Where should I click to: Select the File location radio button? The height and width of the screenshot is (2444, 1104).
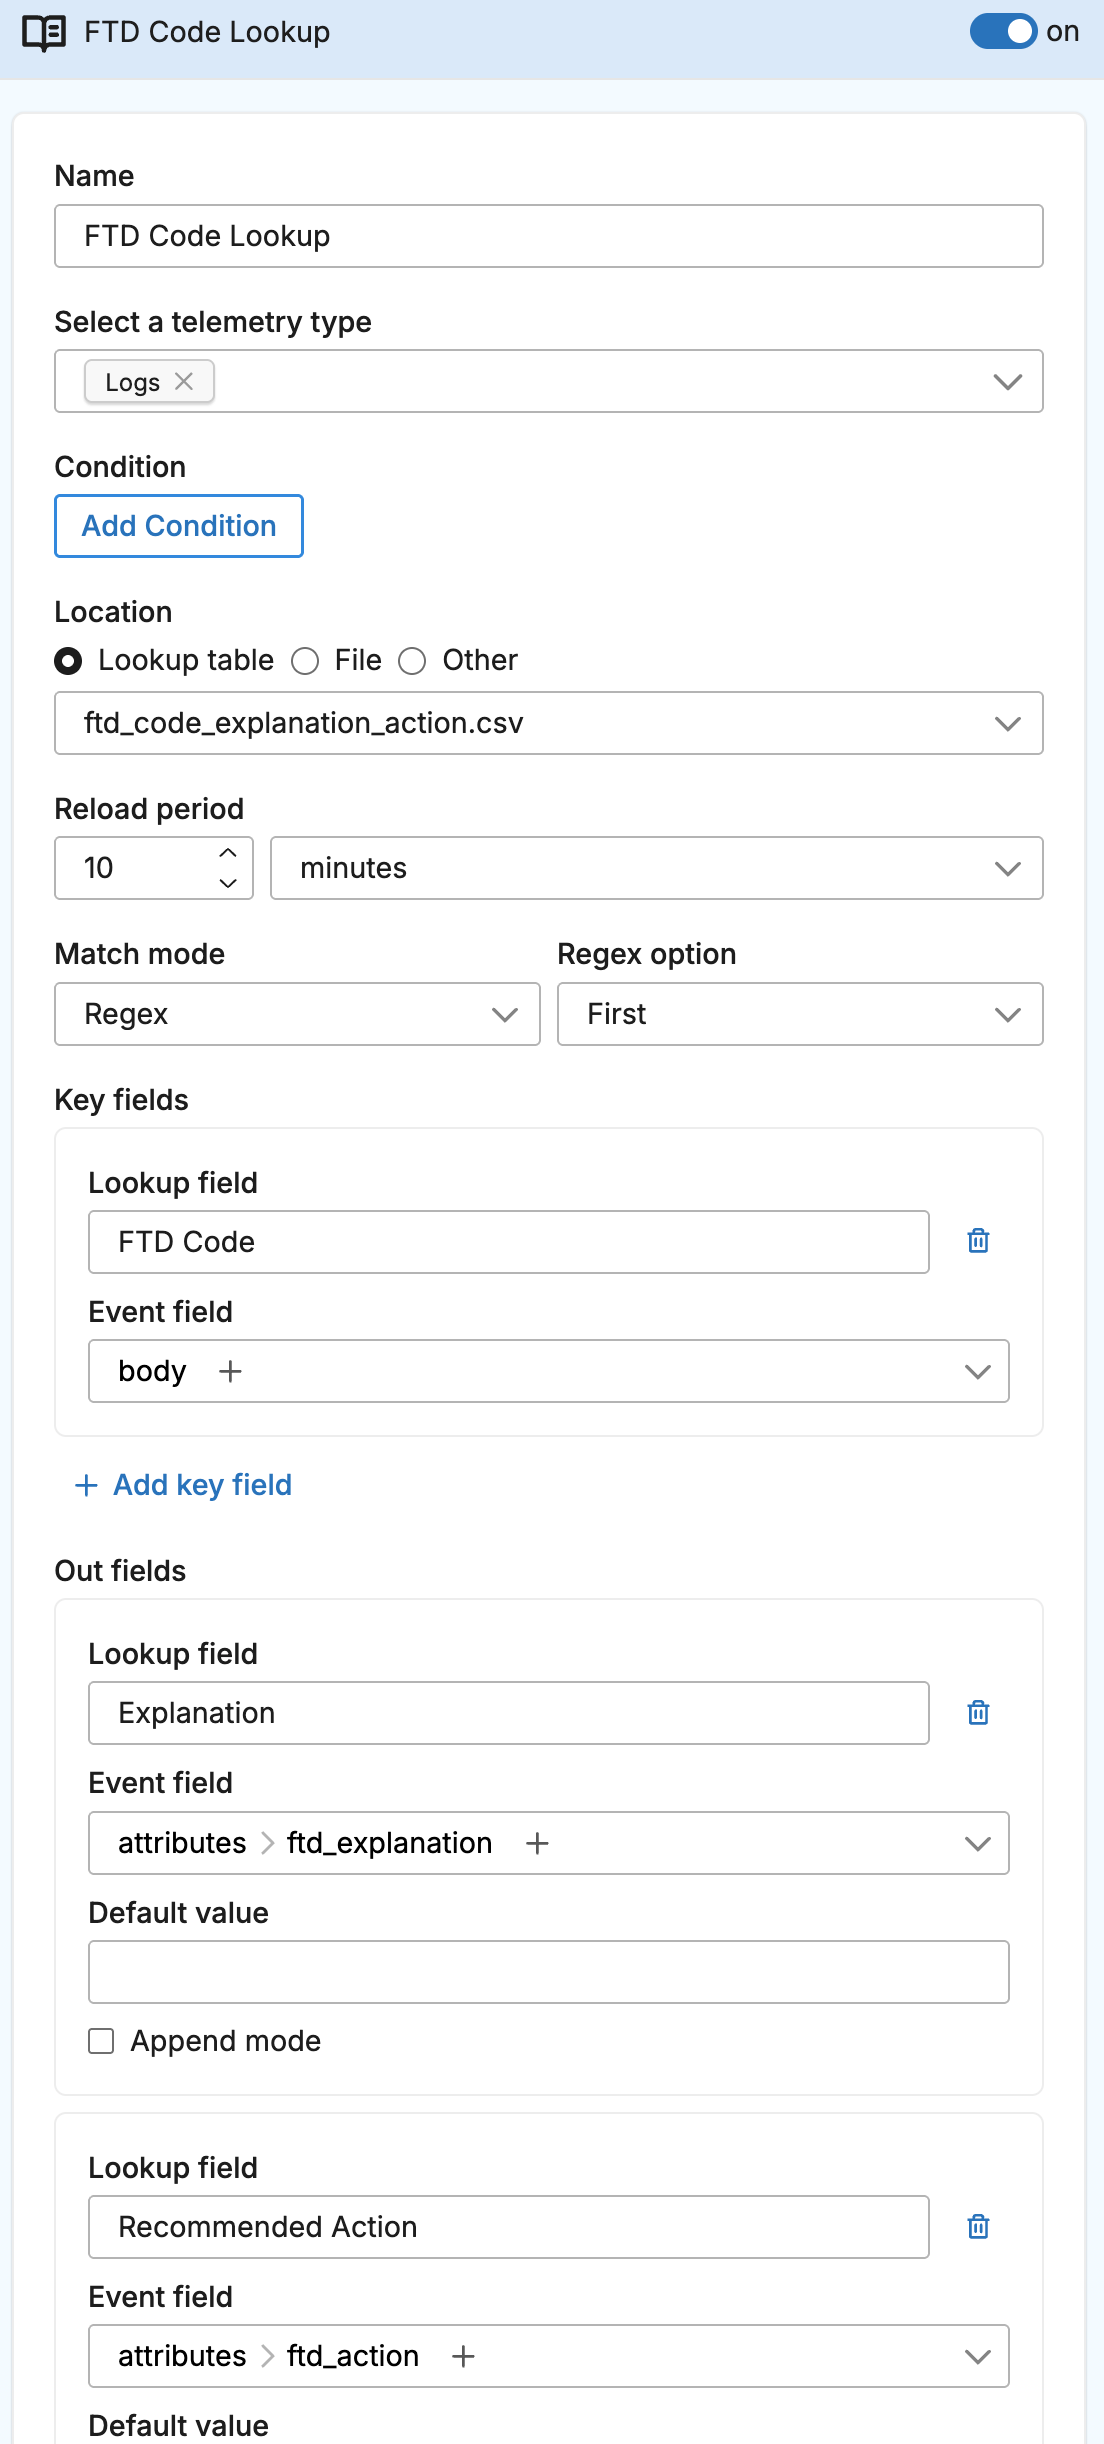(305, 661)
